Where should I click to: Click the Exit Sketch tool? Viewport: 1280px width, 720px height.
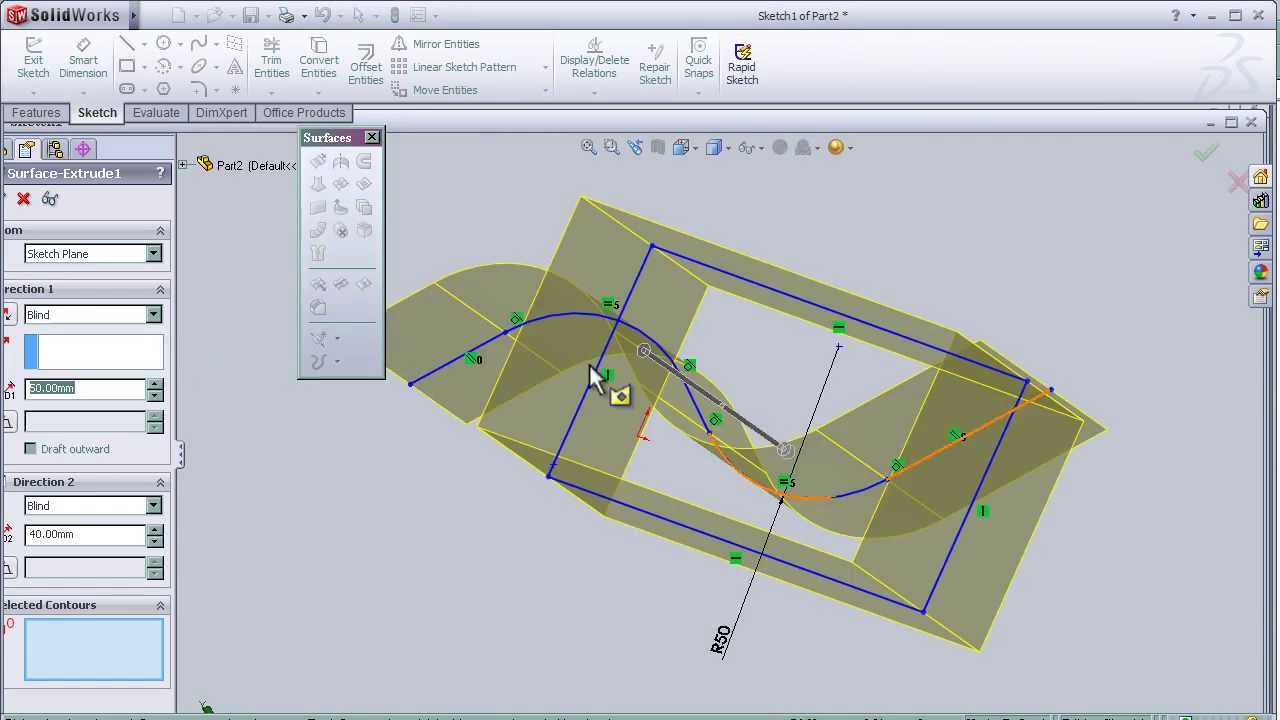coord(33,59)
